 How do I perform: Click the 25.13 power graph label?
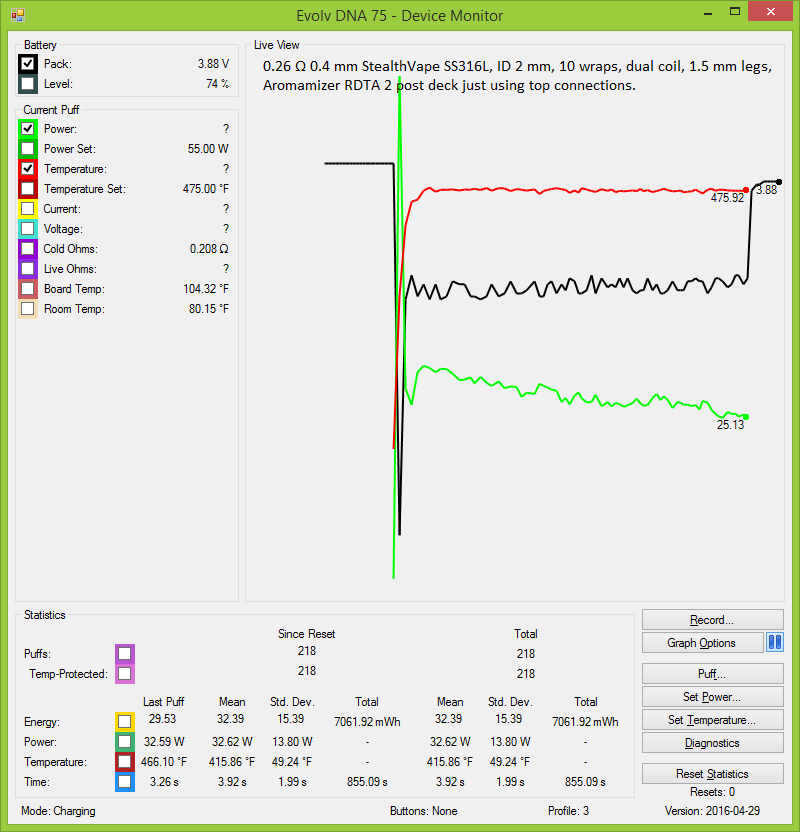click(x=731, y=425)
